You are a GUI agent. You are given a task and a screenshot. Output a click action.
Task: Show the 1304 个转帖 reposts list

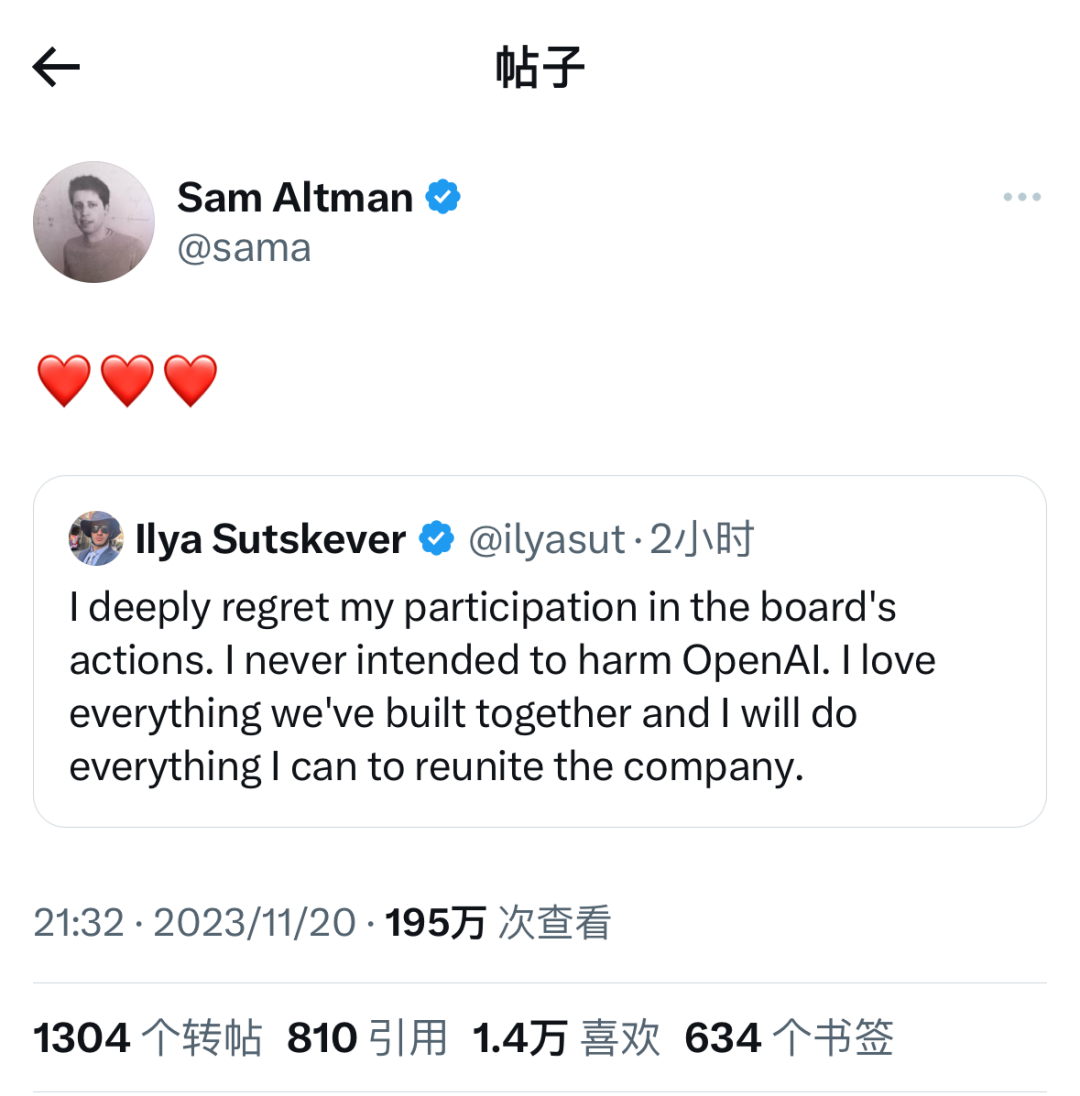pos(148,1039)
